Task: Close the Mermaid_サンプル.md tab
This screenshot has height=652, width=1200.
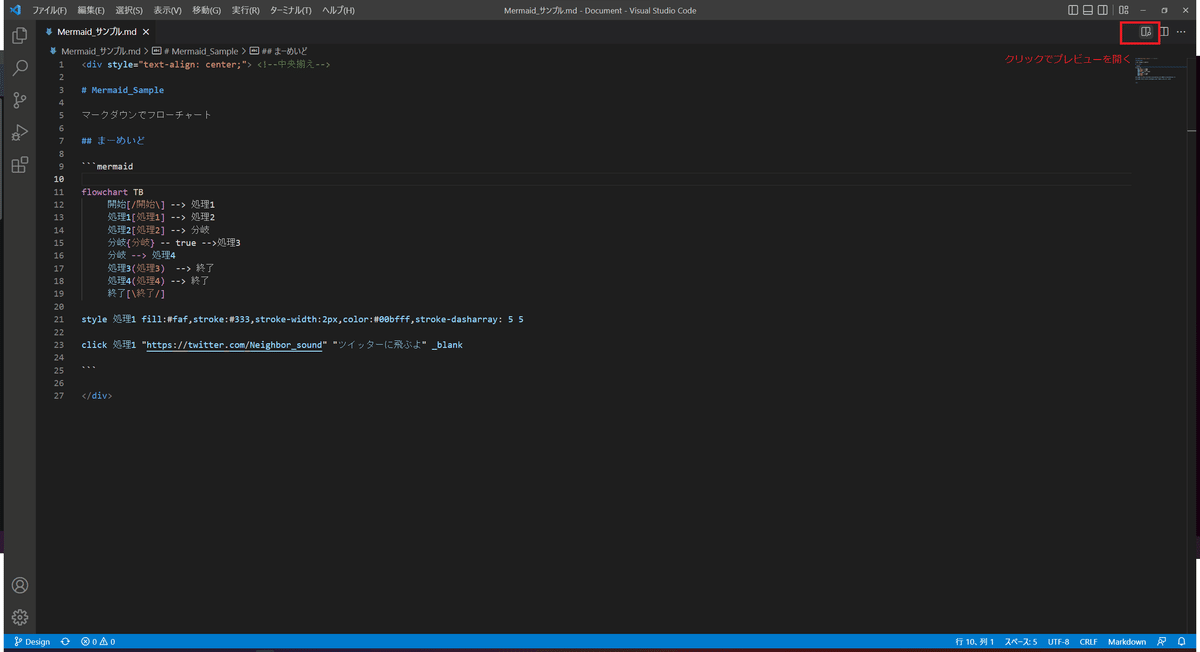Action: (146, 32)
